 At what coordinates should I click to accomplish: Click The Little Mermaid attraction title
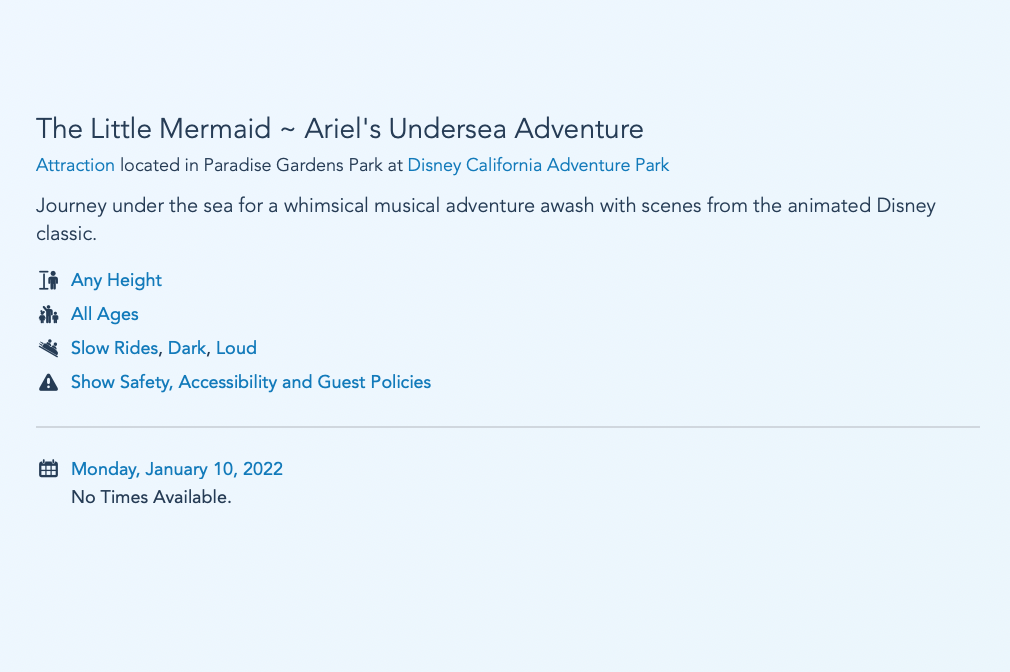pyautogui.click(x=340, y=129)
